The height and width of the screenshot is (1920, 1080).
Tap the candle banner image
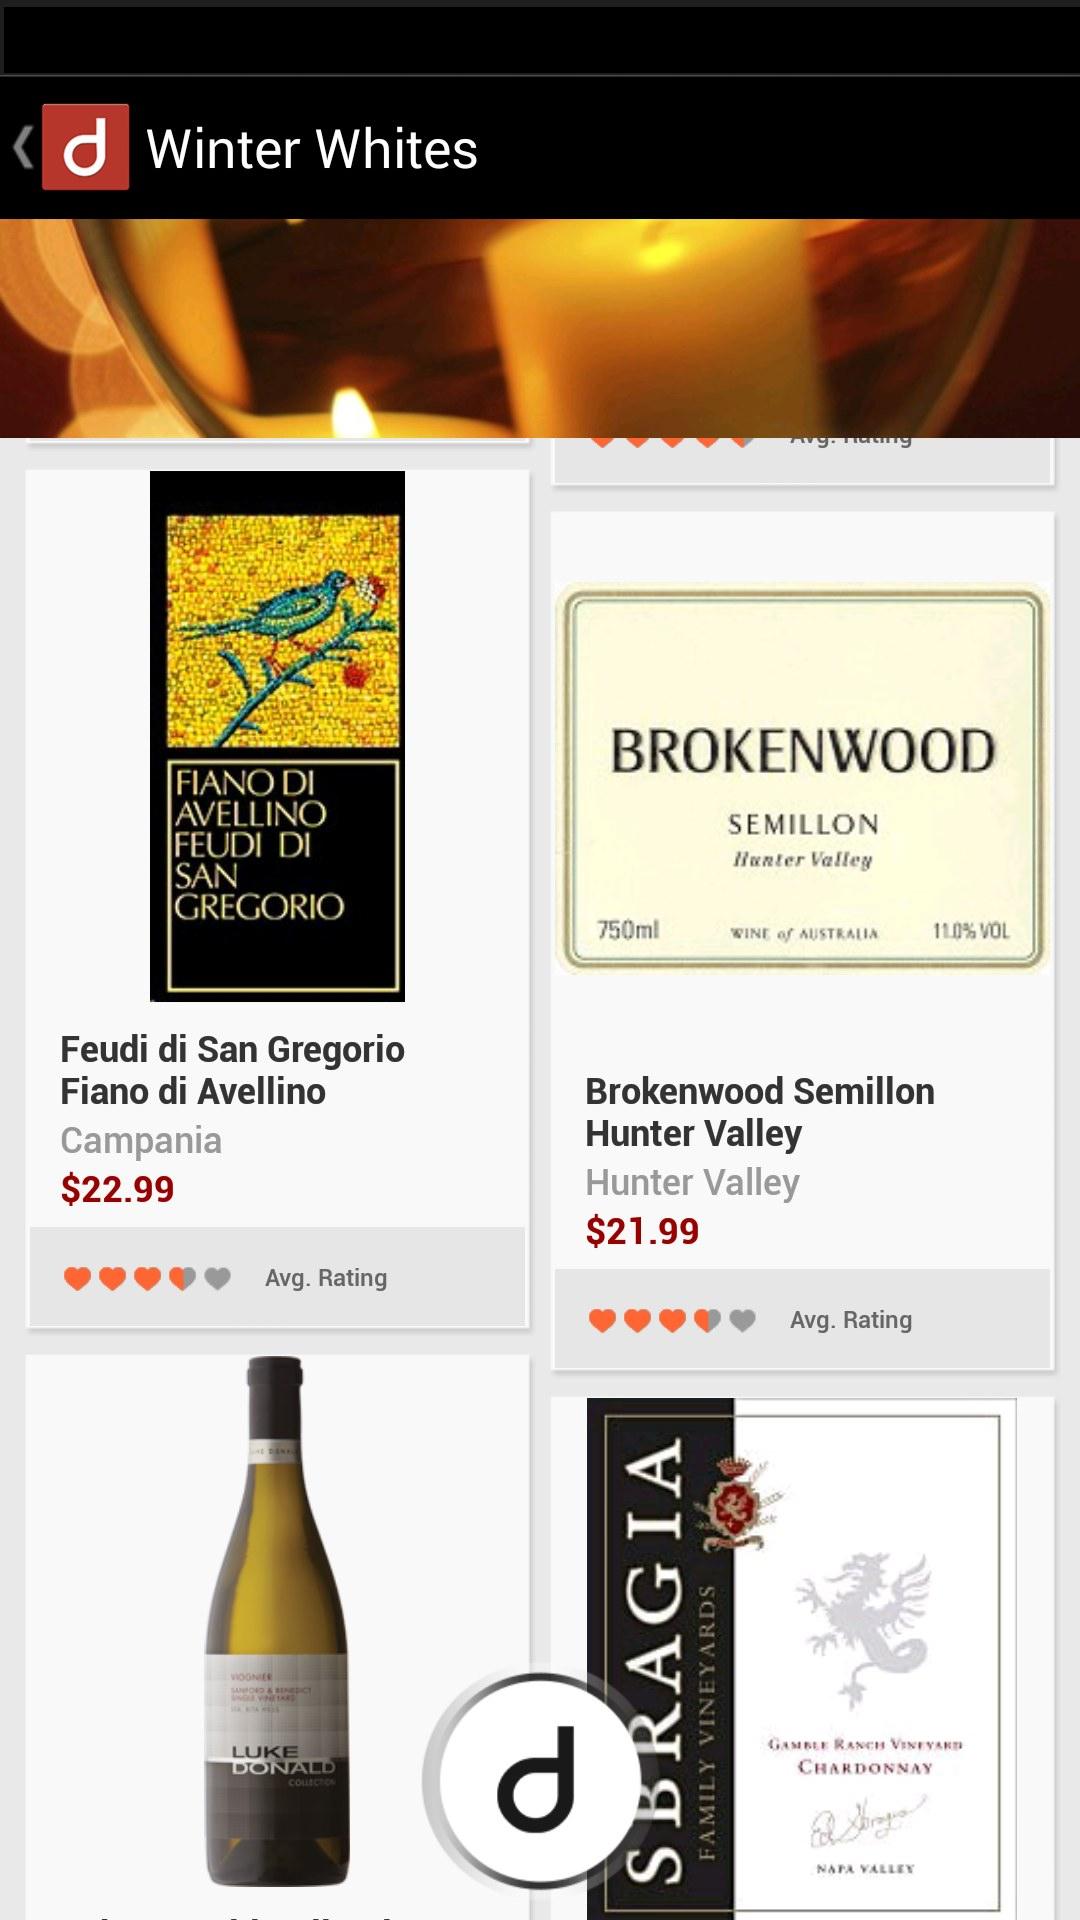click(540, 328)
